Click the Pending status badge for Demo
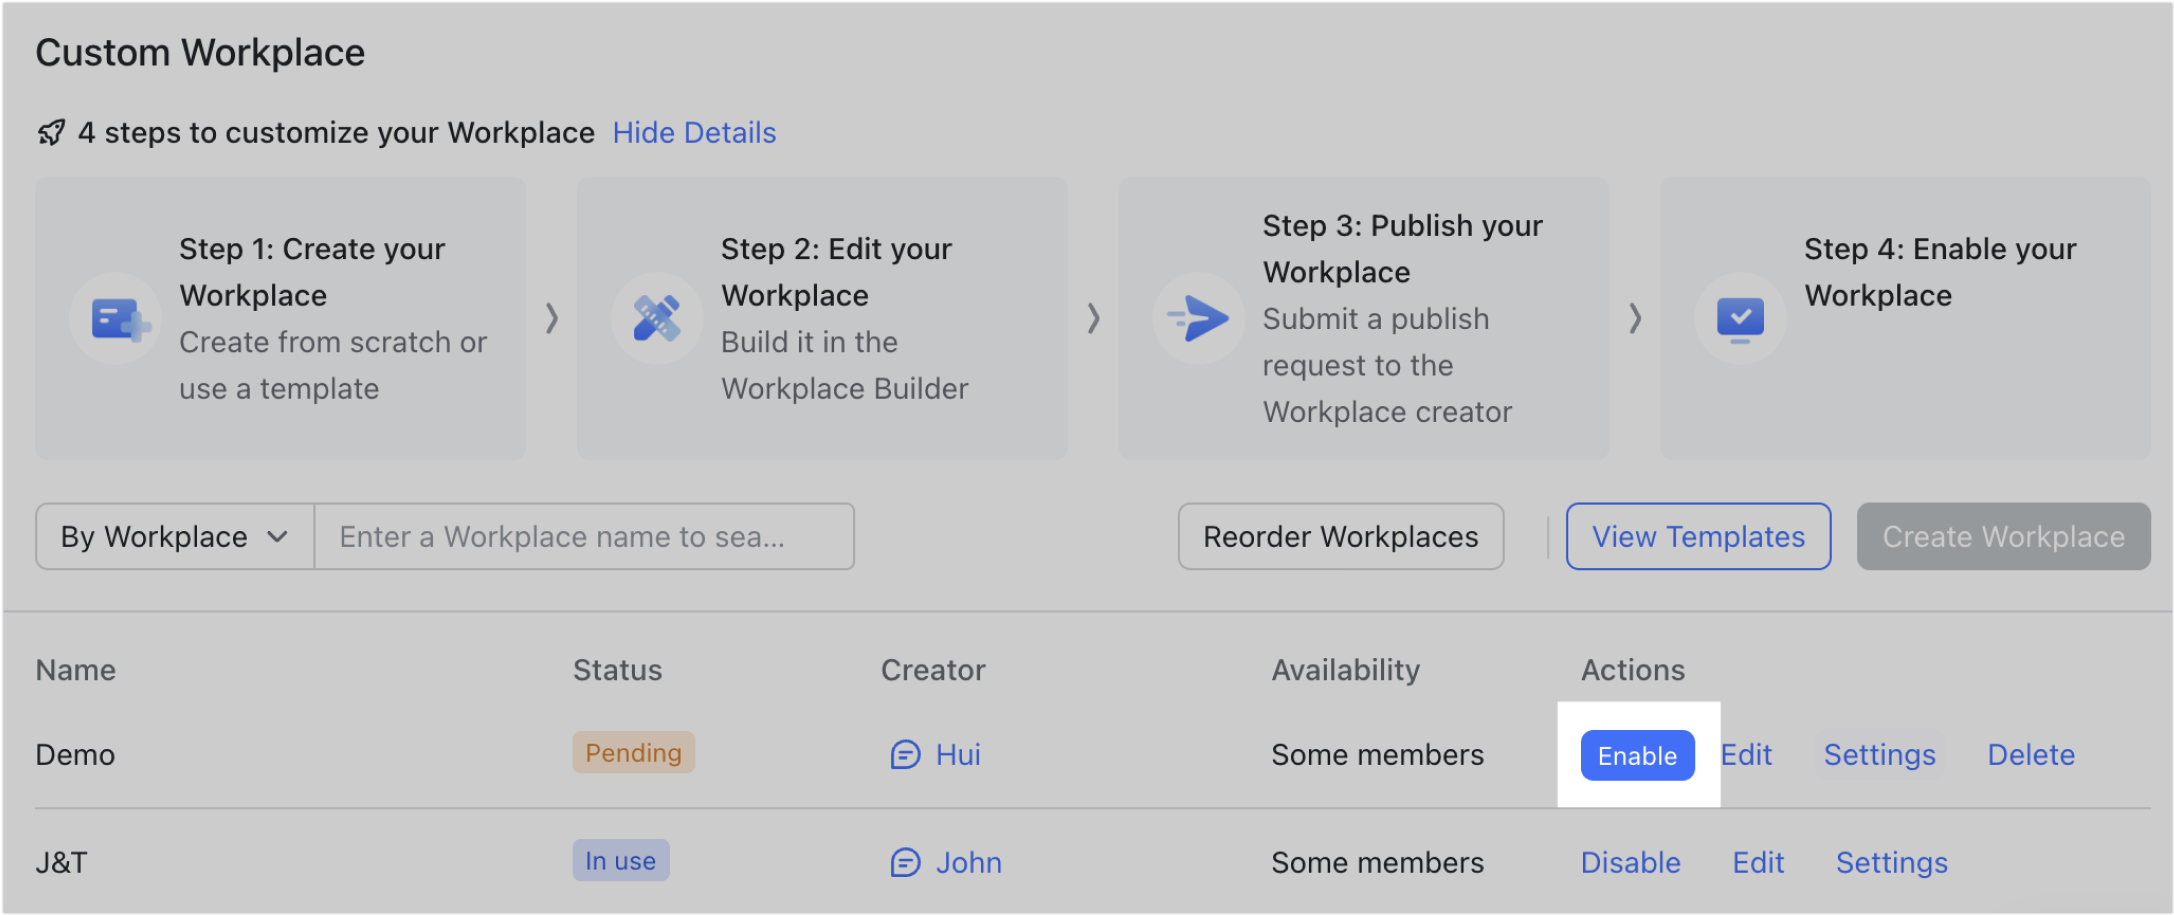The height and width of the screenshot is (915, 2174). click(633, 752)
